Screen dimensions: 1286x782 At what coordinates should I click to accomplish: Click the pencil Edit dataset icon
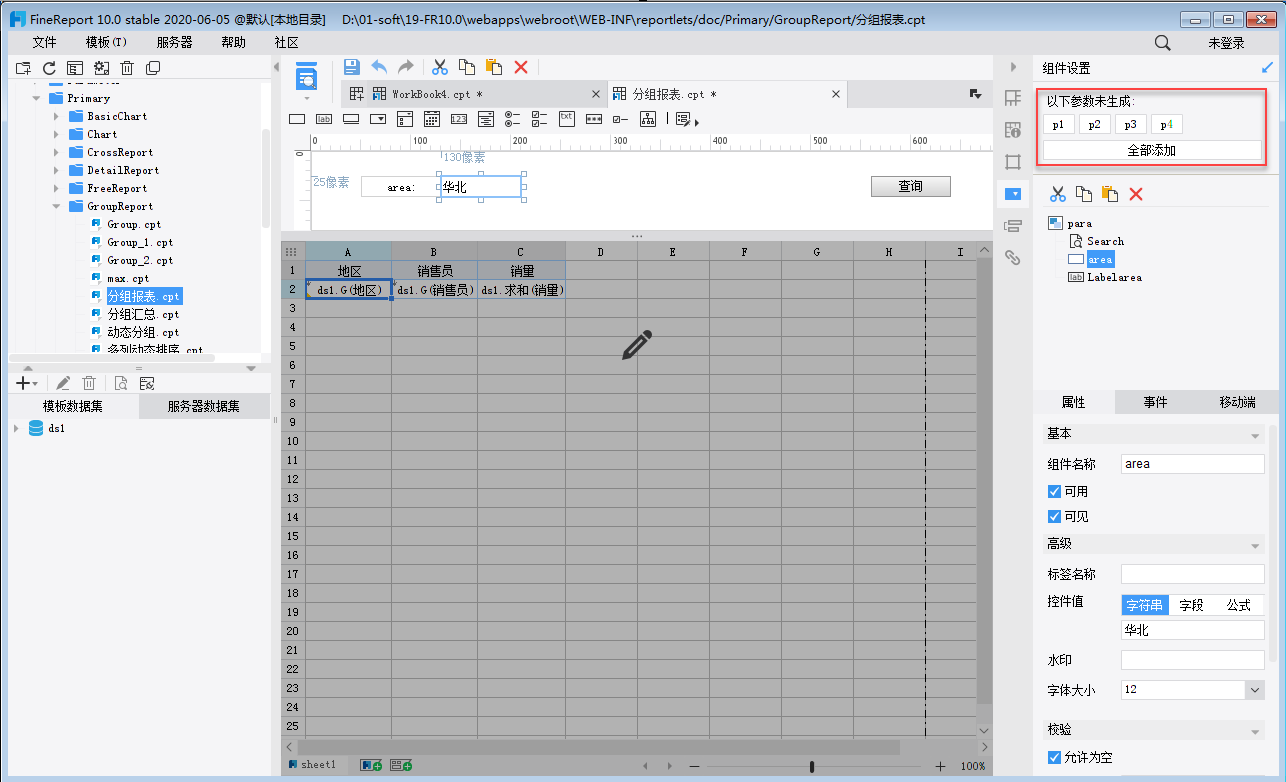tap(63, 383)
